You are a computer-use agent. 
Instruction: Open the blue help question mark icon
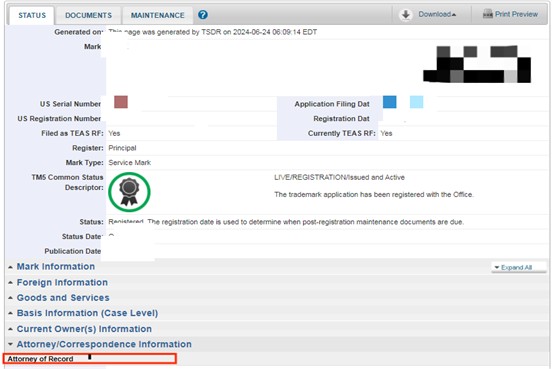pyautogui.click(x=203, y=15)
